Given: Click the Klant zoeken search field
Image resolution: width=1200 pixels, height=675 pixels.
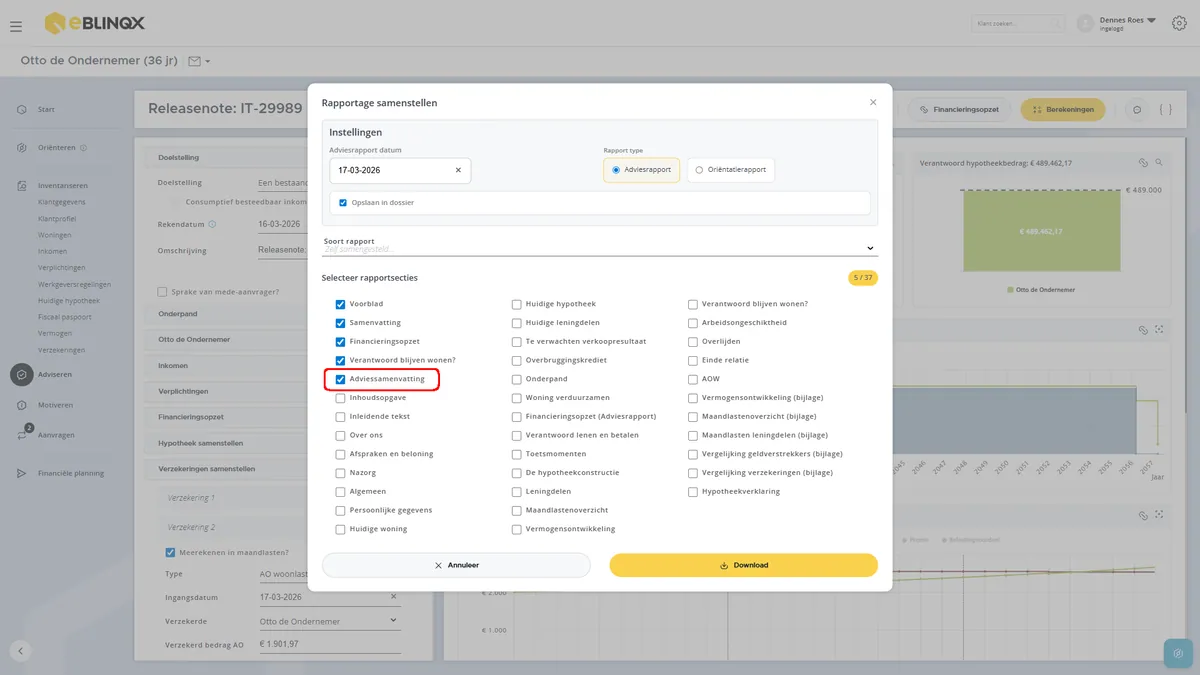Looking at the screenshot, I should pos(1018,23).
